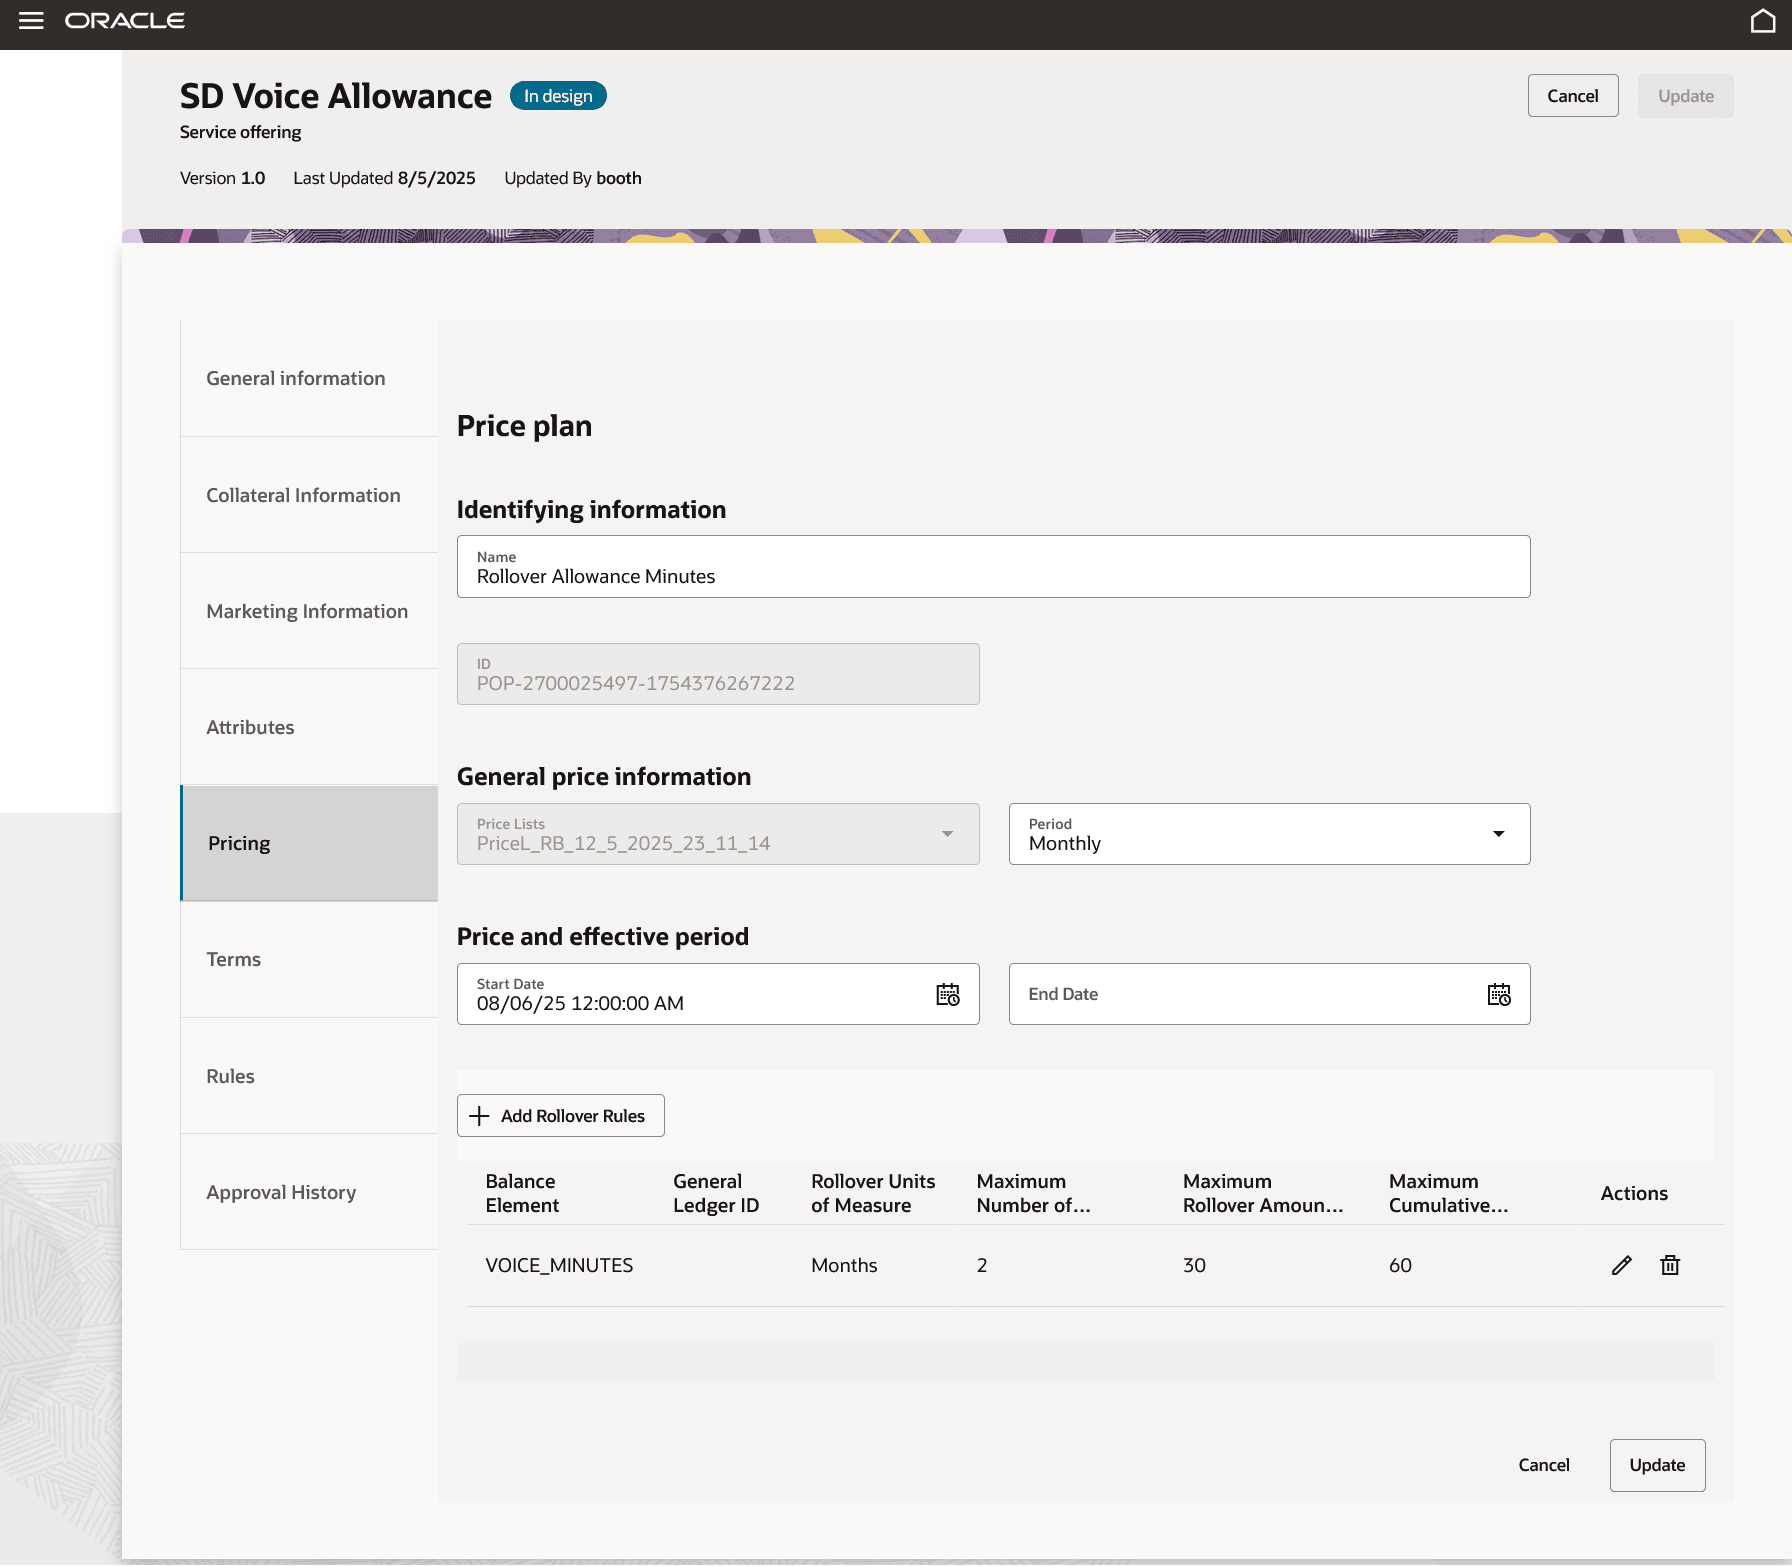Open the Start Date calendar picker
Viewport: 1792px width, 1566px height.
coord(947,994)
